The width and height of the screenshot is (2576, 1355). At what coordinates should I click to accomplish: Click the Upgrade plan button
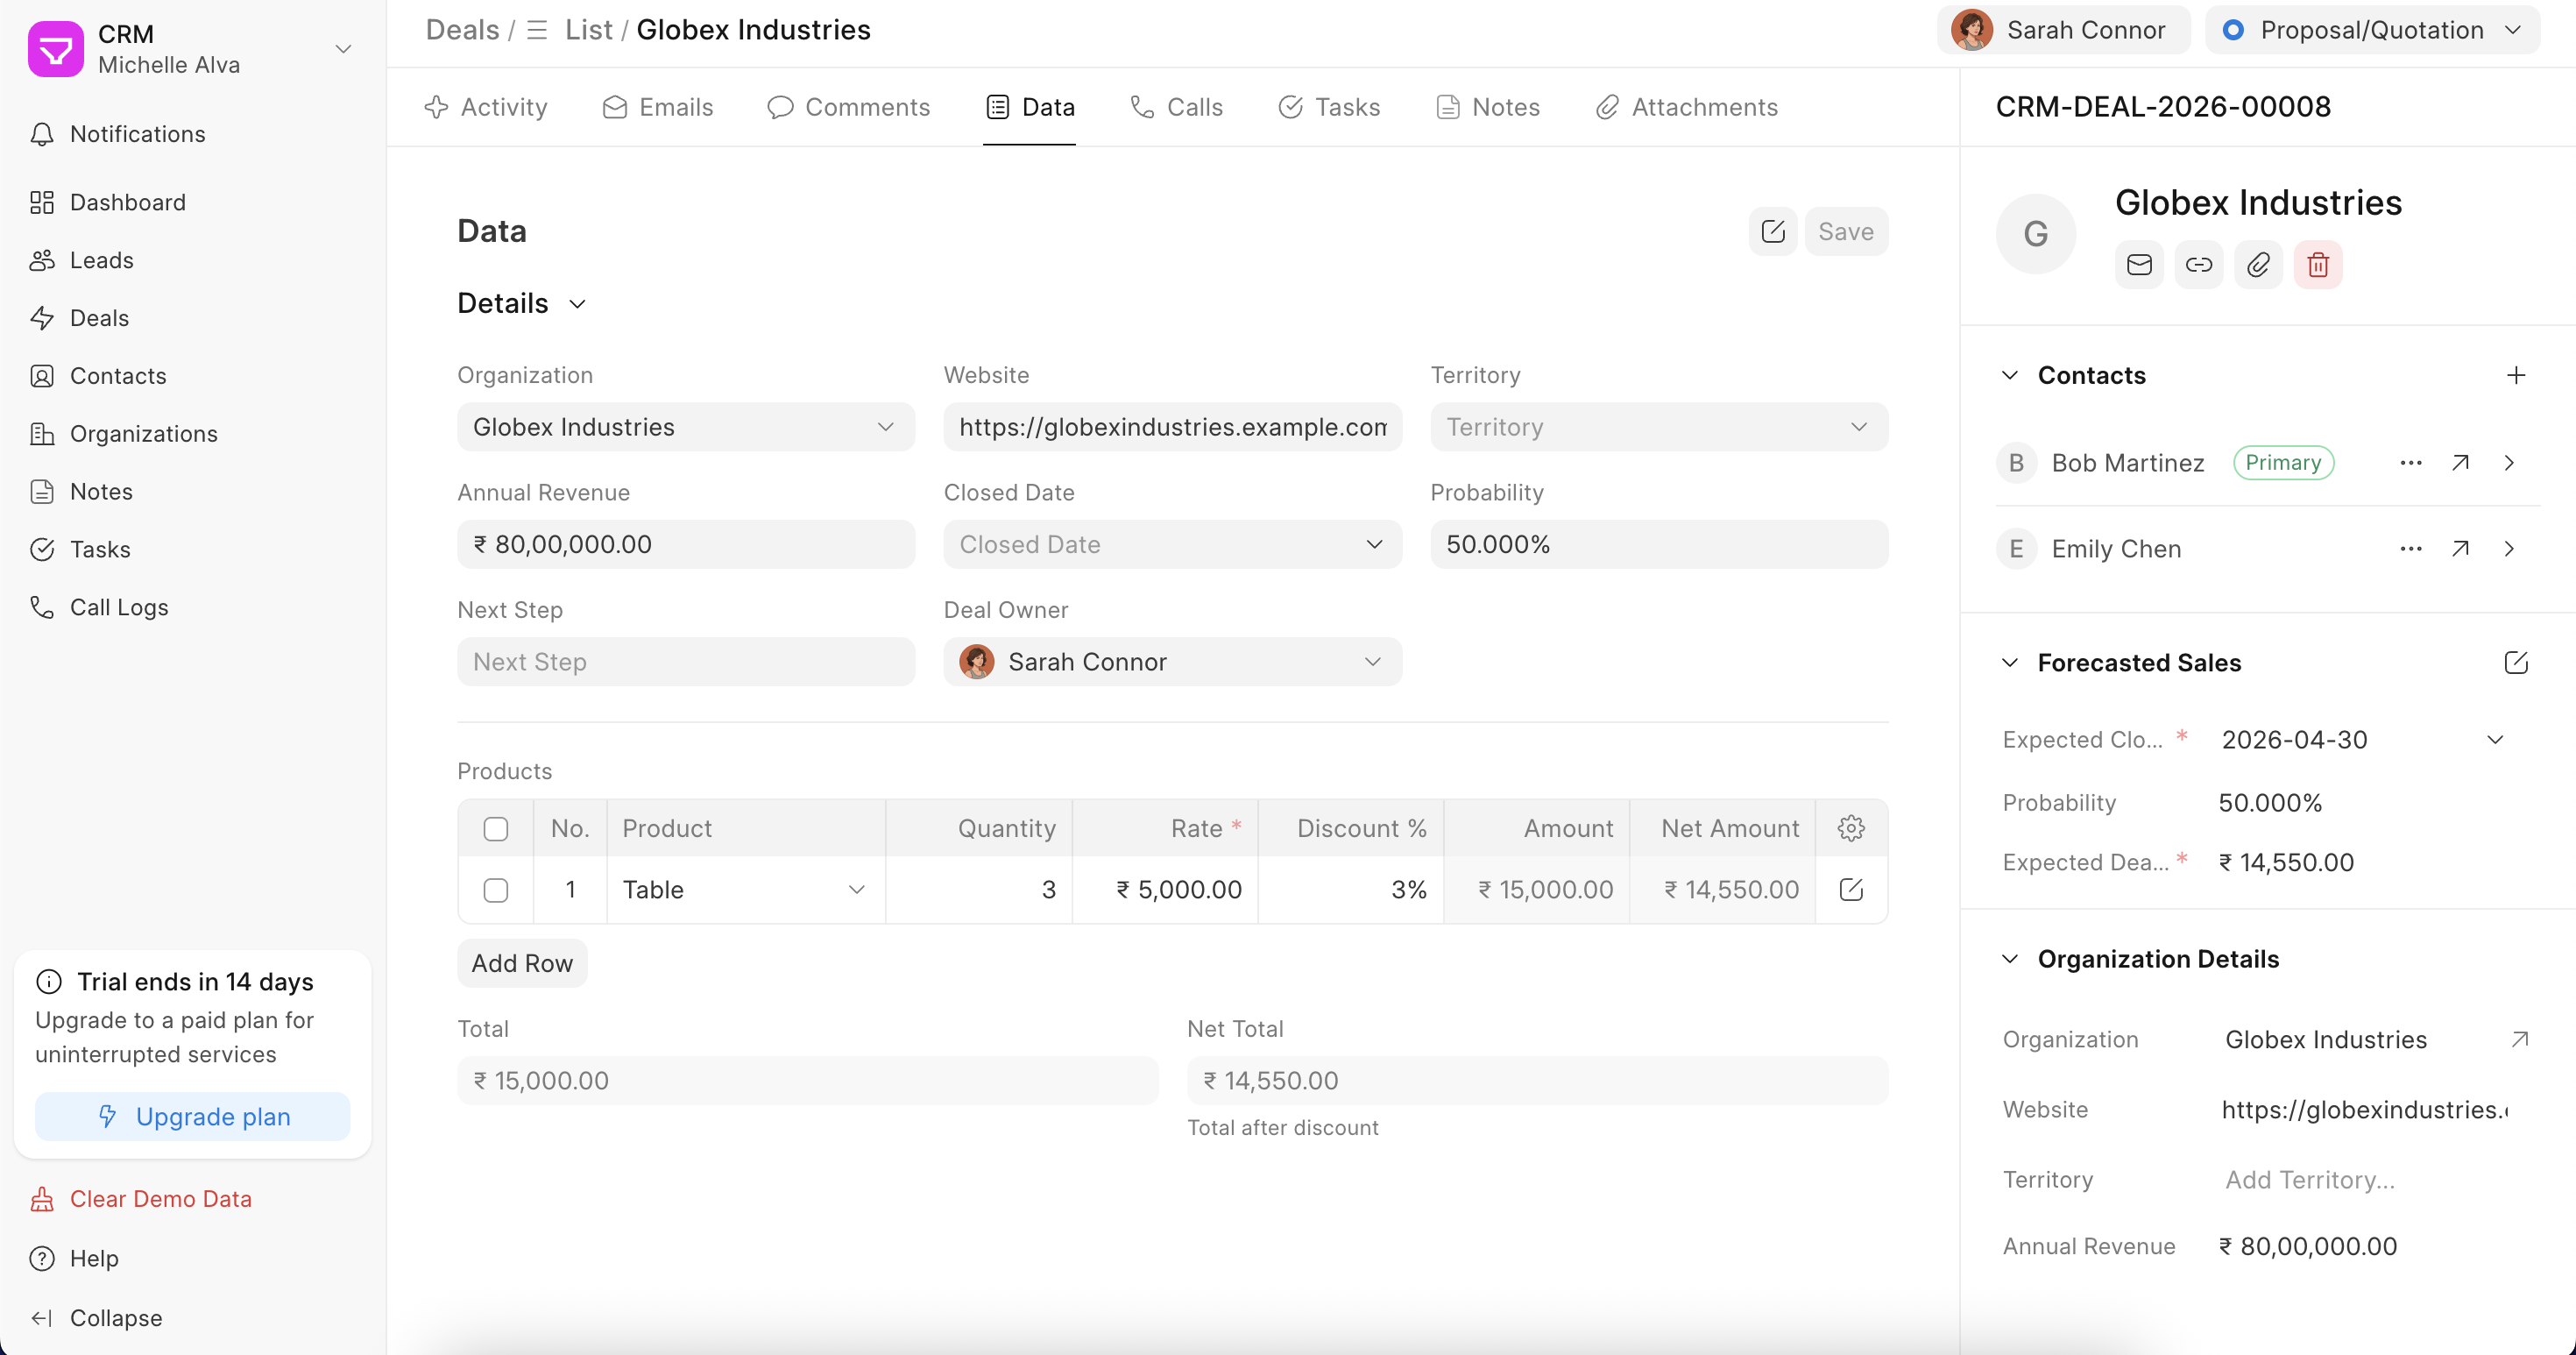point(193,1116)
